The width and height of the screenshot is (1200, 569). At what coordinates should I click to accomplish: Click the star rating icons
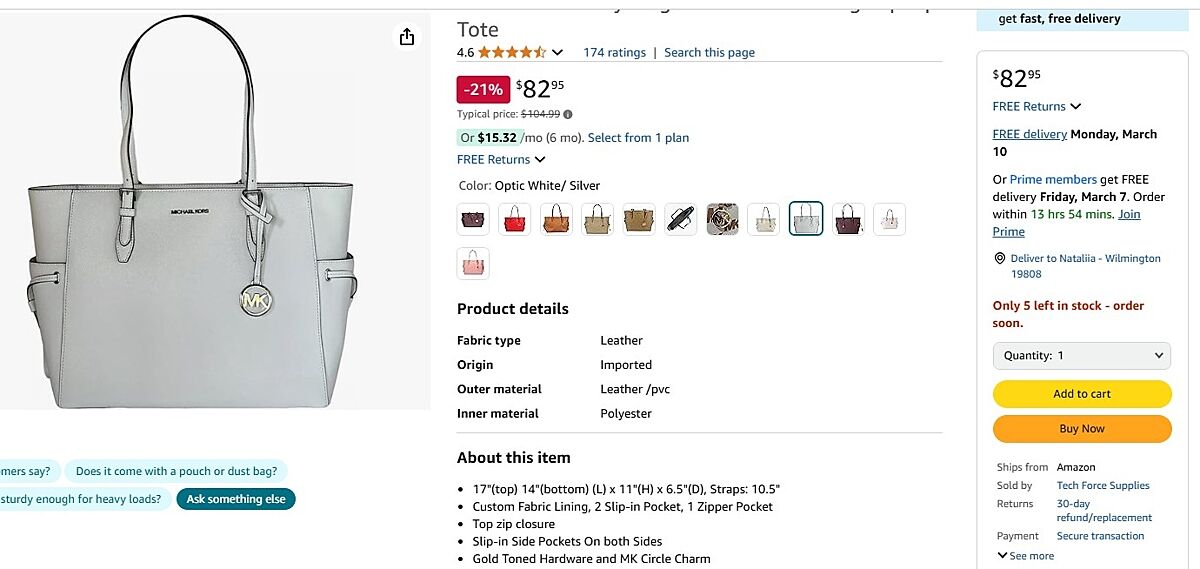click(511, 53)
